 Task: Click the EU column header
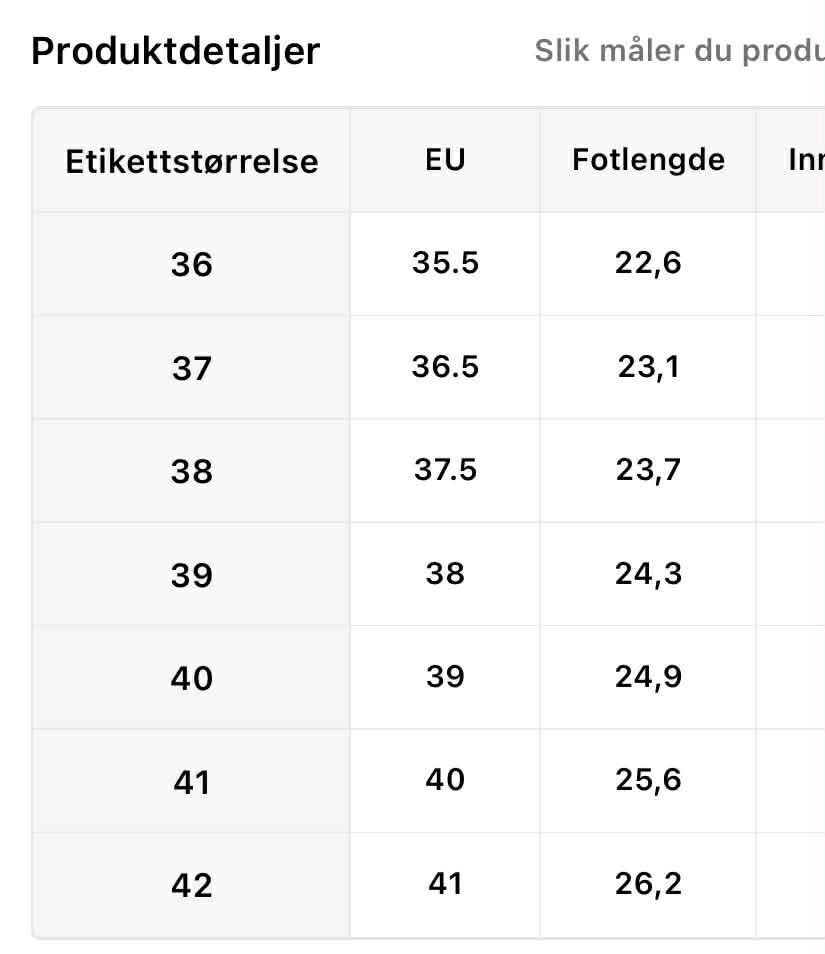445,160
